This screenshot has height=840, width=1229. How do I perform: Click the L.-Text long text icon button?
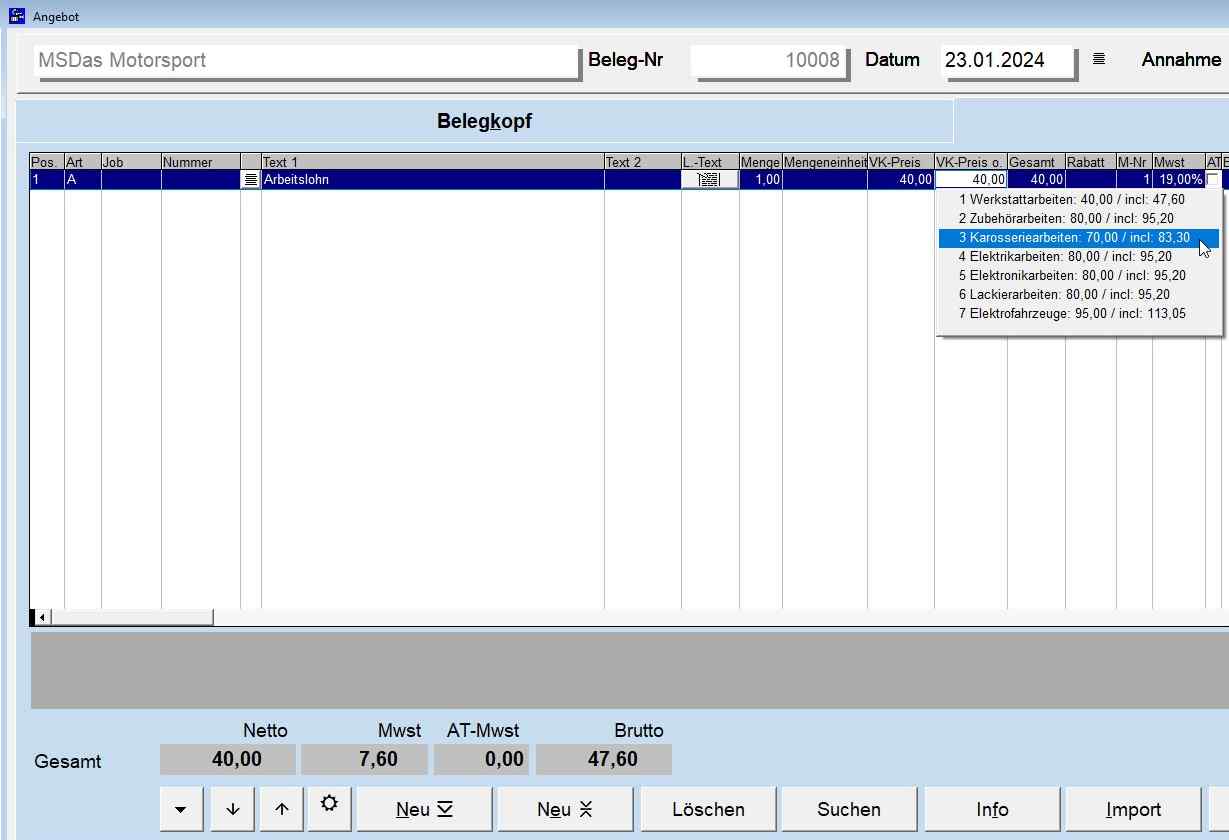(710, 180)
